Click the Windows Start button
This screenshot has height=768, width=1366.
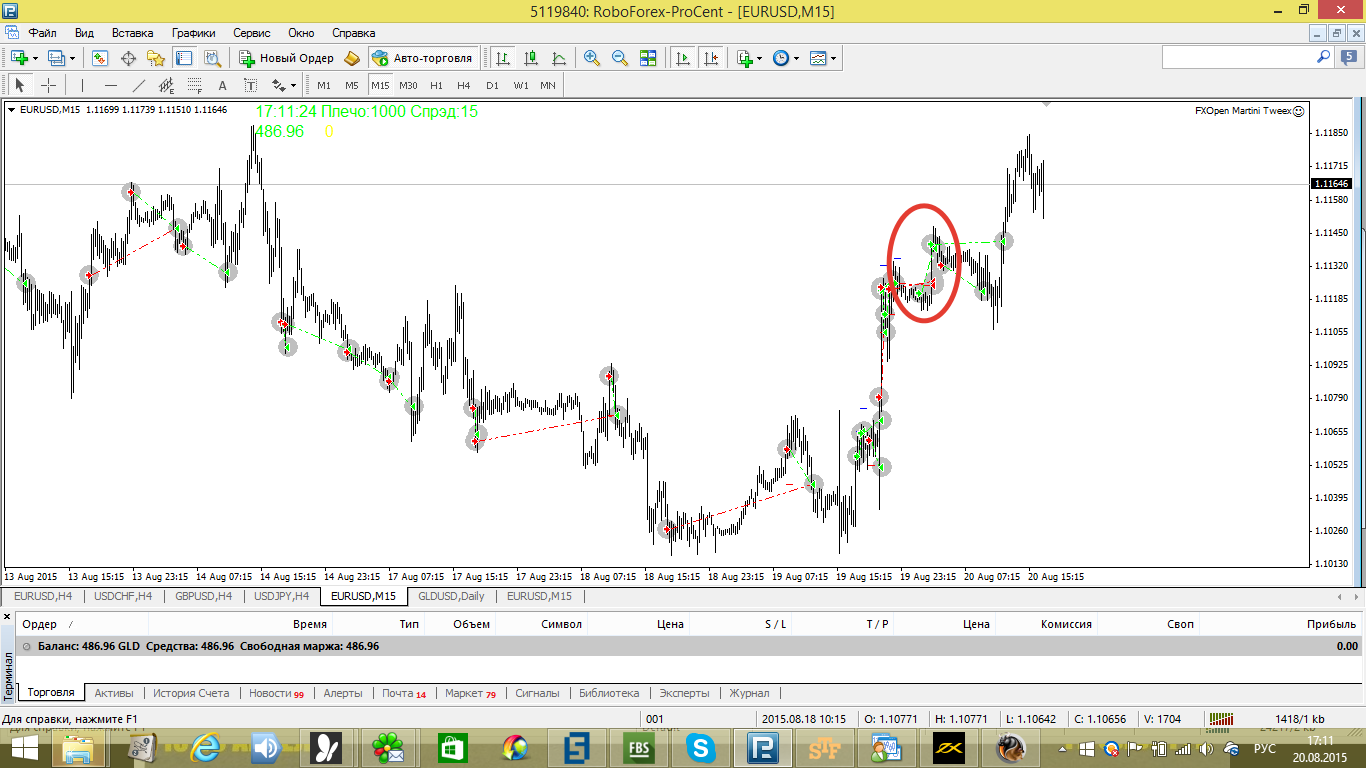coord(24,748)
